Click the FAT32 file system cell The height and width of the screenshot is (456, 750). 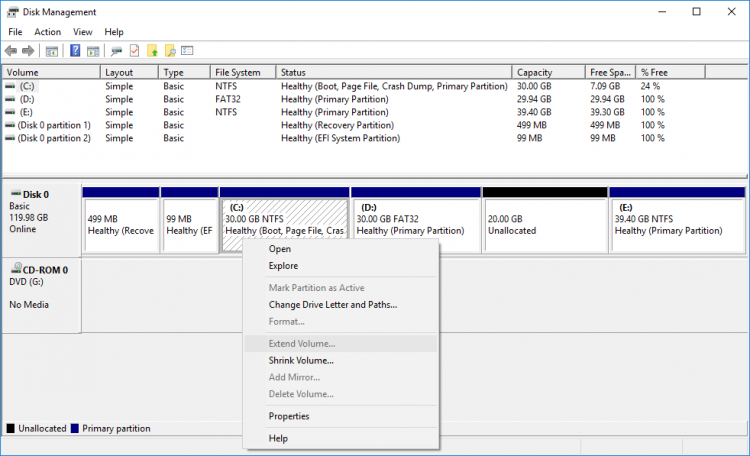click(228, 99)
